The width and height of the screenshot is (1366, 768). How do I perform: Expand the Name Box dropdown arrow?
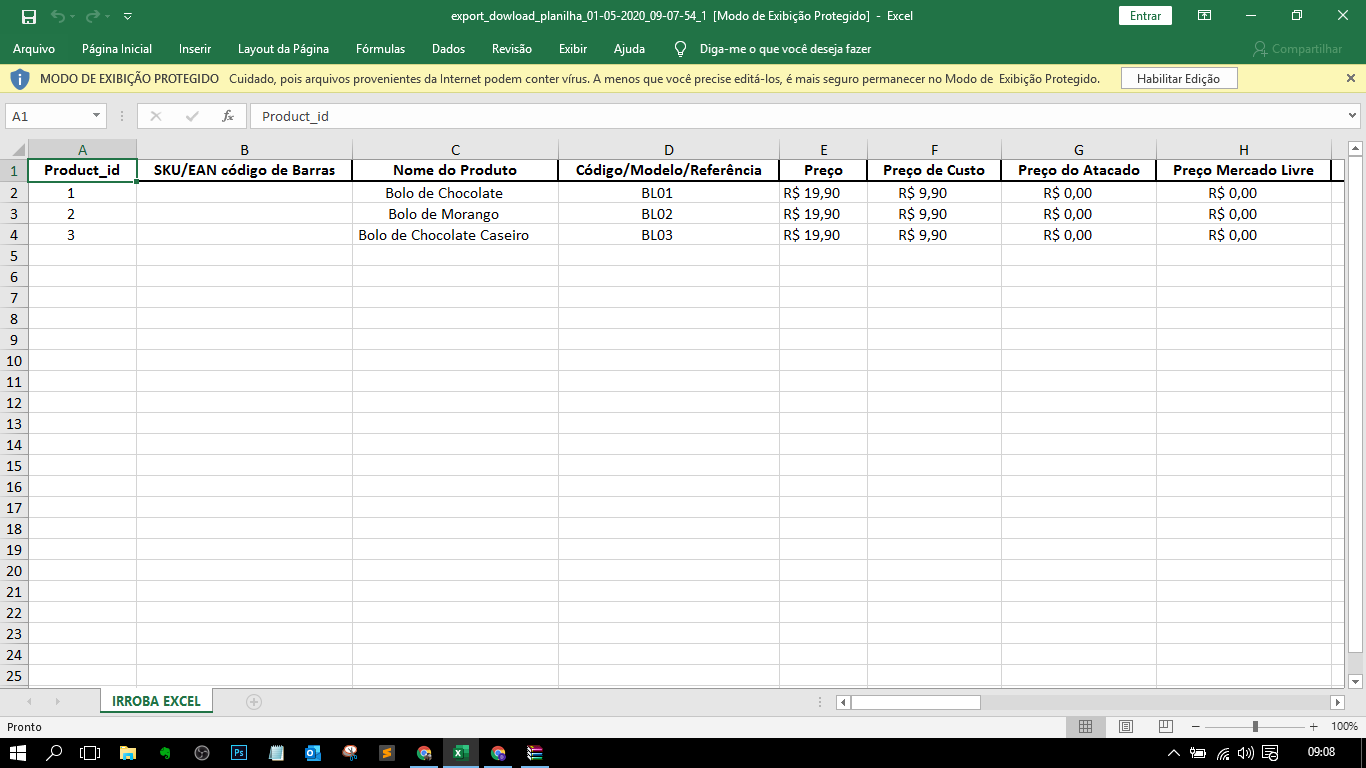pyautogui.click(x=96, y=116)
